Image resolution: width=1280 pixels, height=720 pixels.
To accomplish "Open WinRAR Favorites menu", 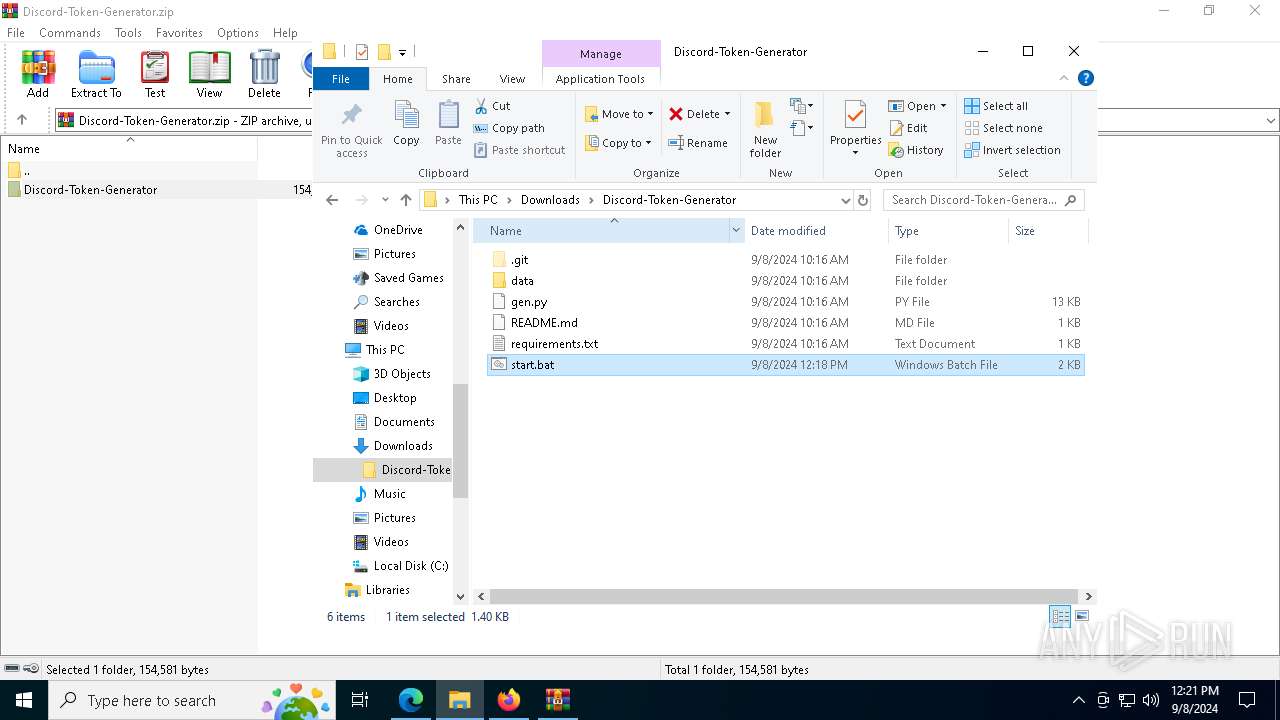I will click(x=180, y=32).
